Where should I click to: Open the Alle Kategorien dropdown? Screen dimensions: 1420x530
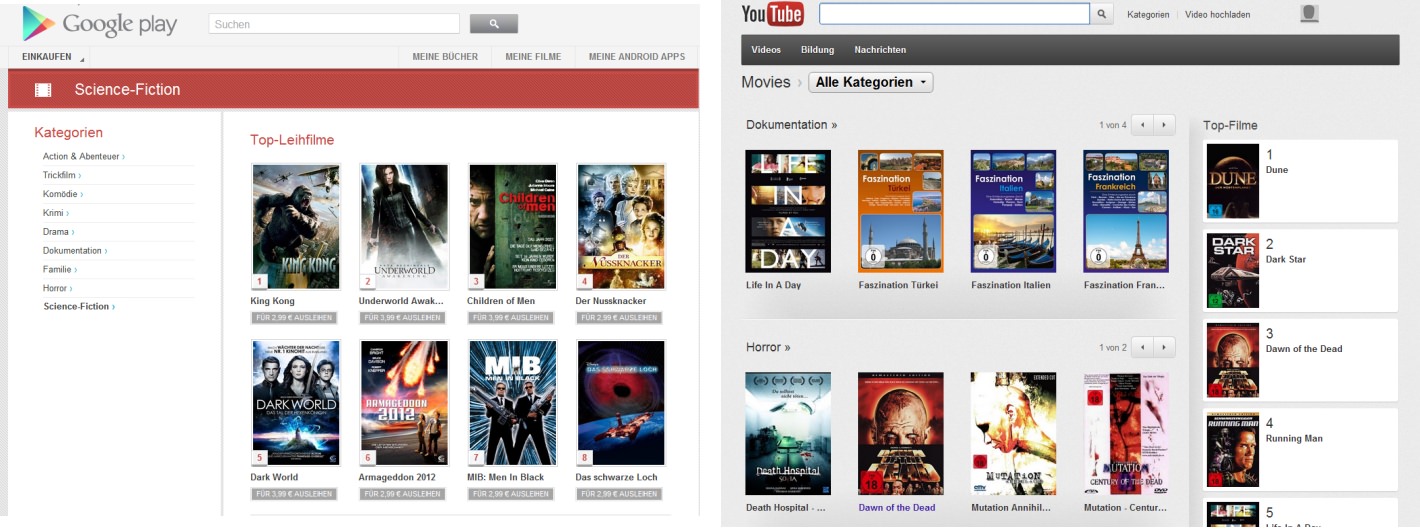pos(870,82)
